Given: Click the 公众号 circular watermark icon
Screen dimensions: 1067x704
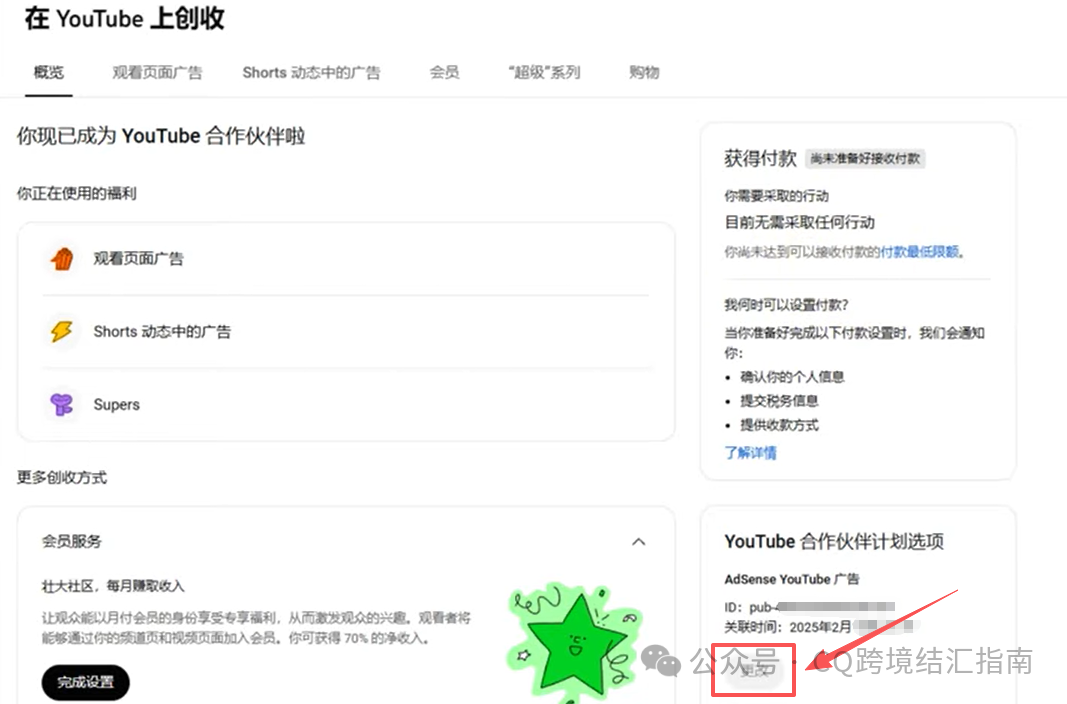Looking at the screenshot, I should tap(660, 661).
